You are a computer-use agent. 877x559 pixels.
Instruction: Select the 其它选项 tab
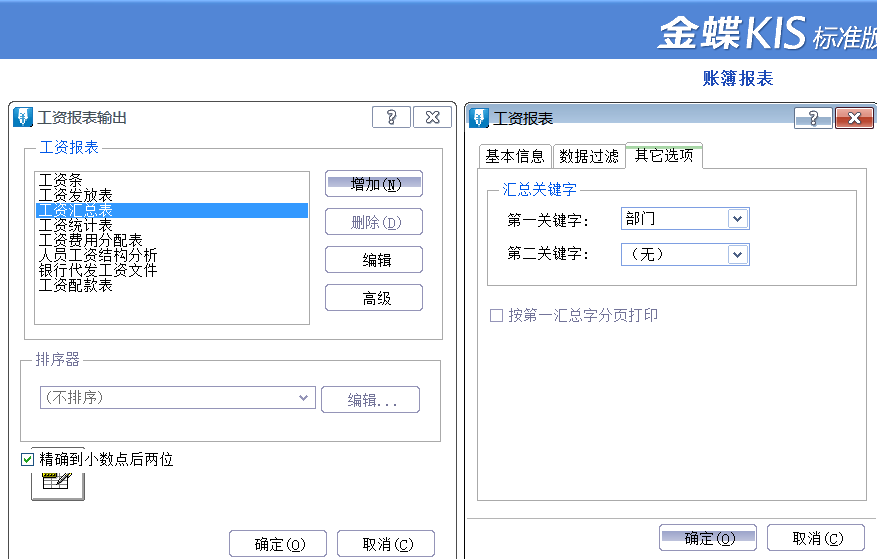[x=664, y=155]
